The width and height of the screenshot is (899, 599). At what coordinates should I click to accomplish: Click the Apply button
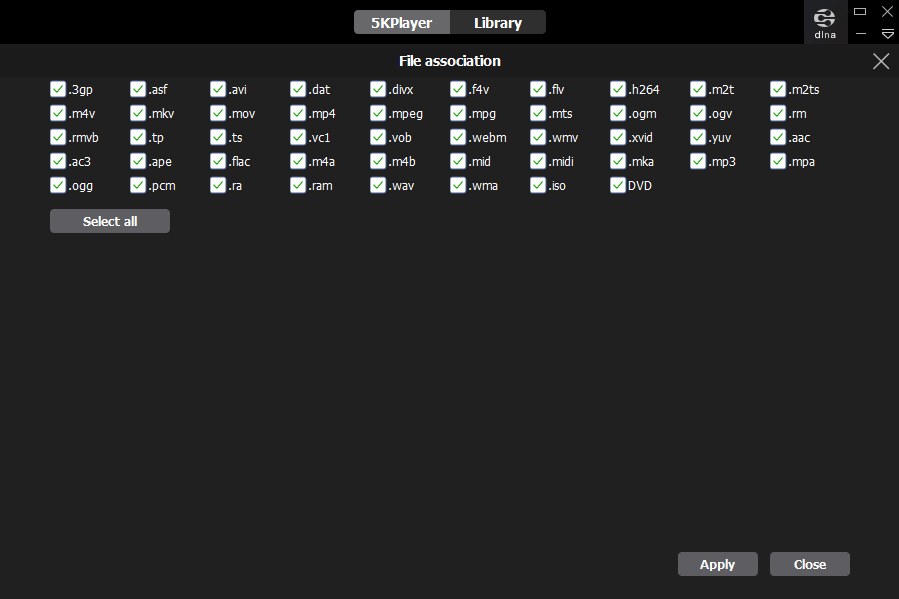(x=717, y=564)
